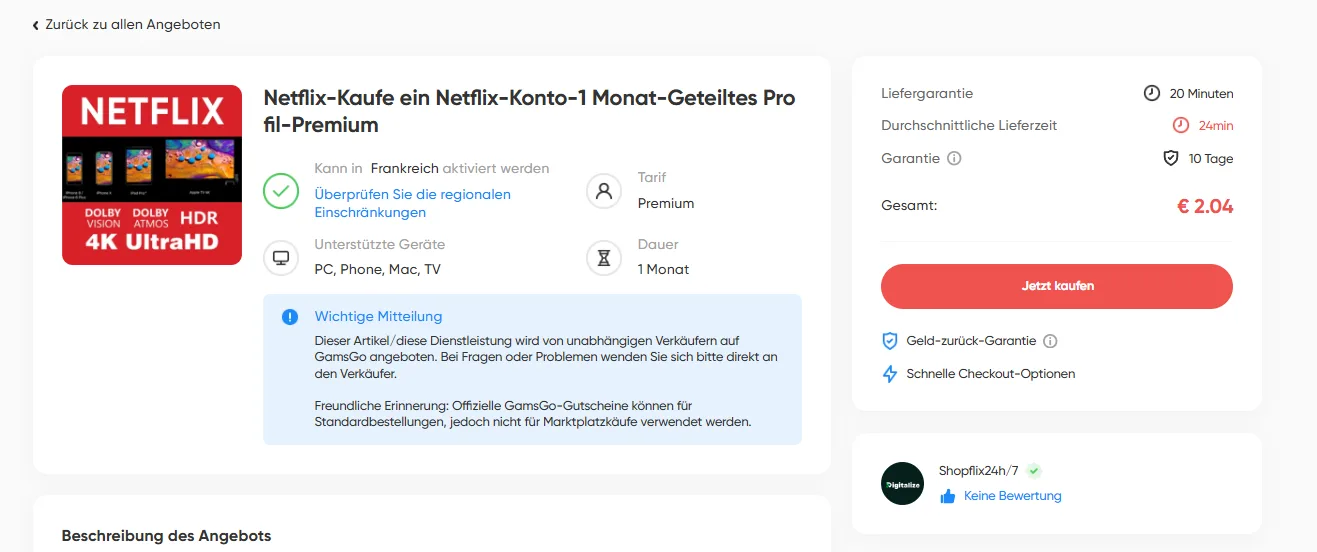Select the '10 Tage' guarantee value
The width and height of the screenshot is (1317, 552).
(1211, 158)
